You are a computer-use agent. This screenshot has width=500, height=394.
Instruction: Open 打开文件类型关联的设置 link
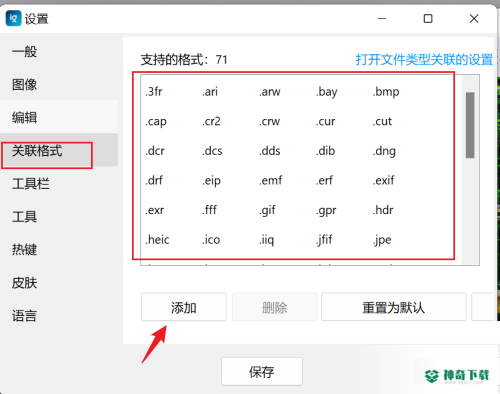424,60
